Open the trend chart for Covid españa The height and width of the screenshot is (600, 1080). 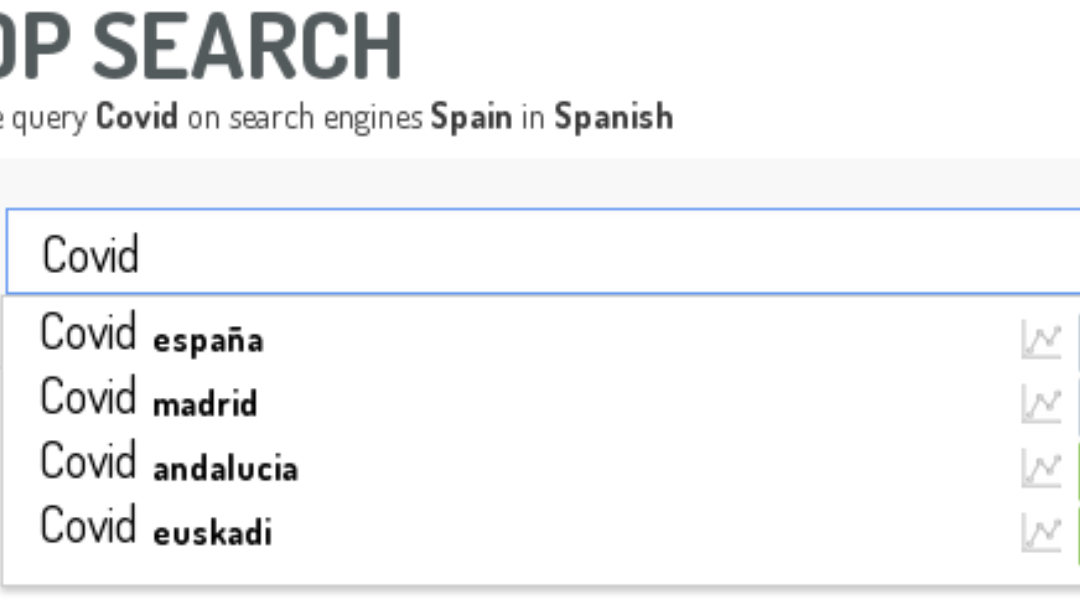coord(1042,339)
